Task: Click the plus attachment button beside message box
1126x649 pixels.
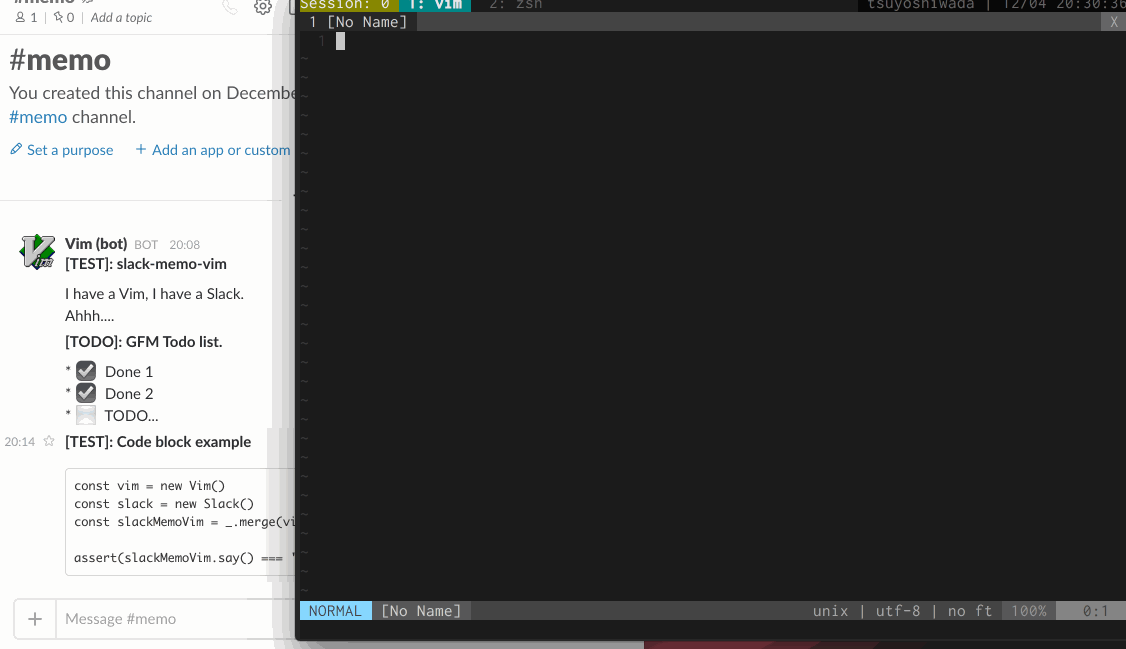Action: (35, 619)
